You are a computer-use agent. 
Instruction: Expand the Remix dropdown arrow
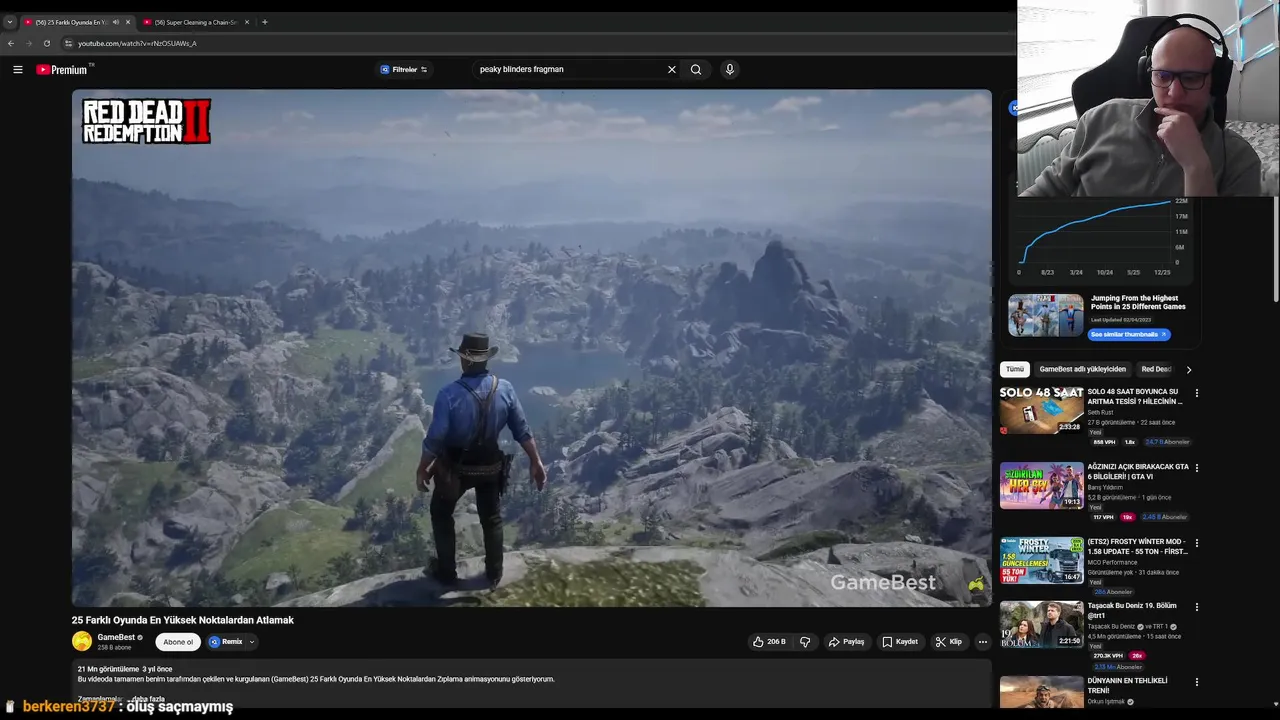(x=252, y=642)
